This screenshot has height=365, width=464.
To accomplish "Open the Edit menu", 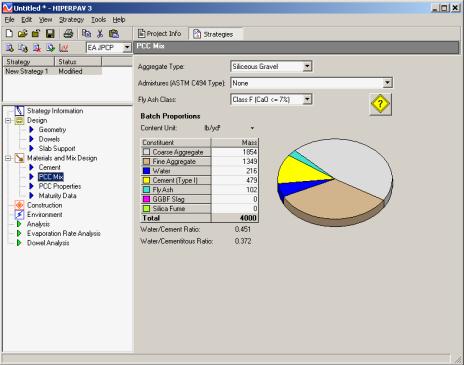I will click(x=27, y=20).
